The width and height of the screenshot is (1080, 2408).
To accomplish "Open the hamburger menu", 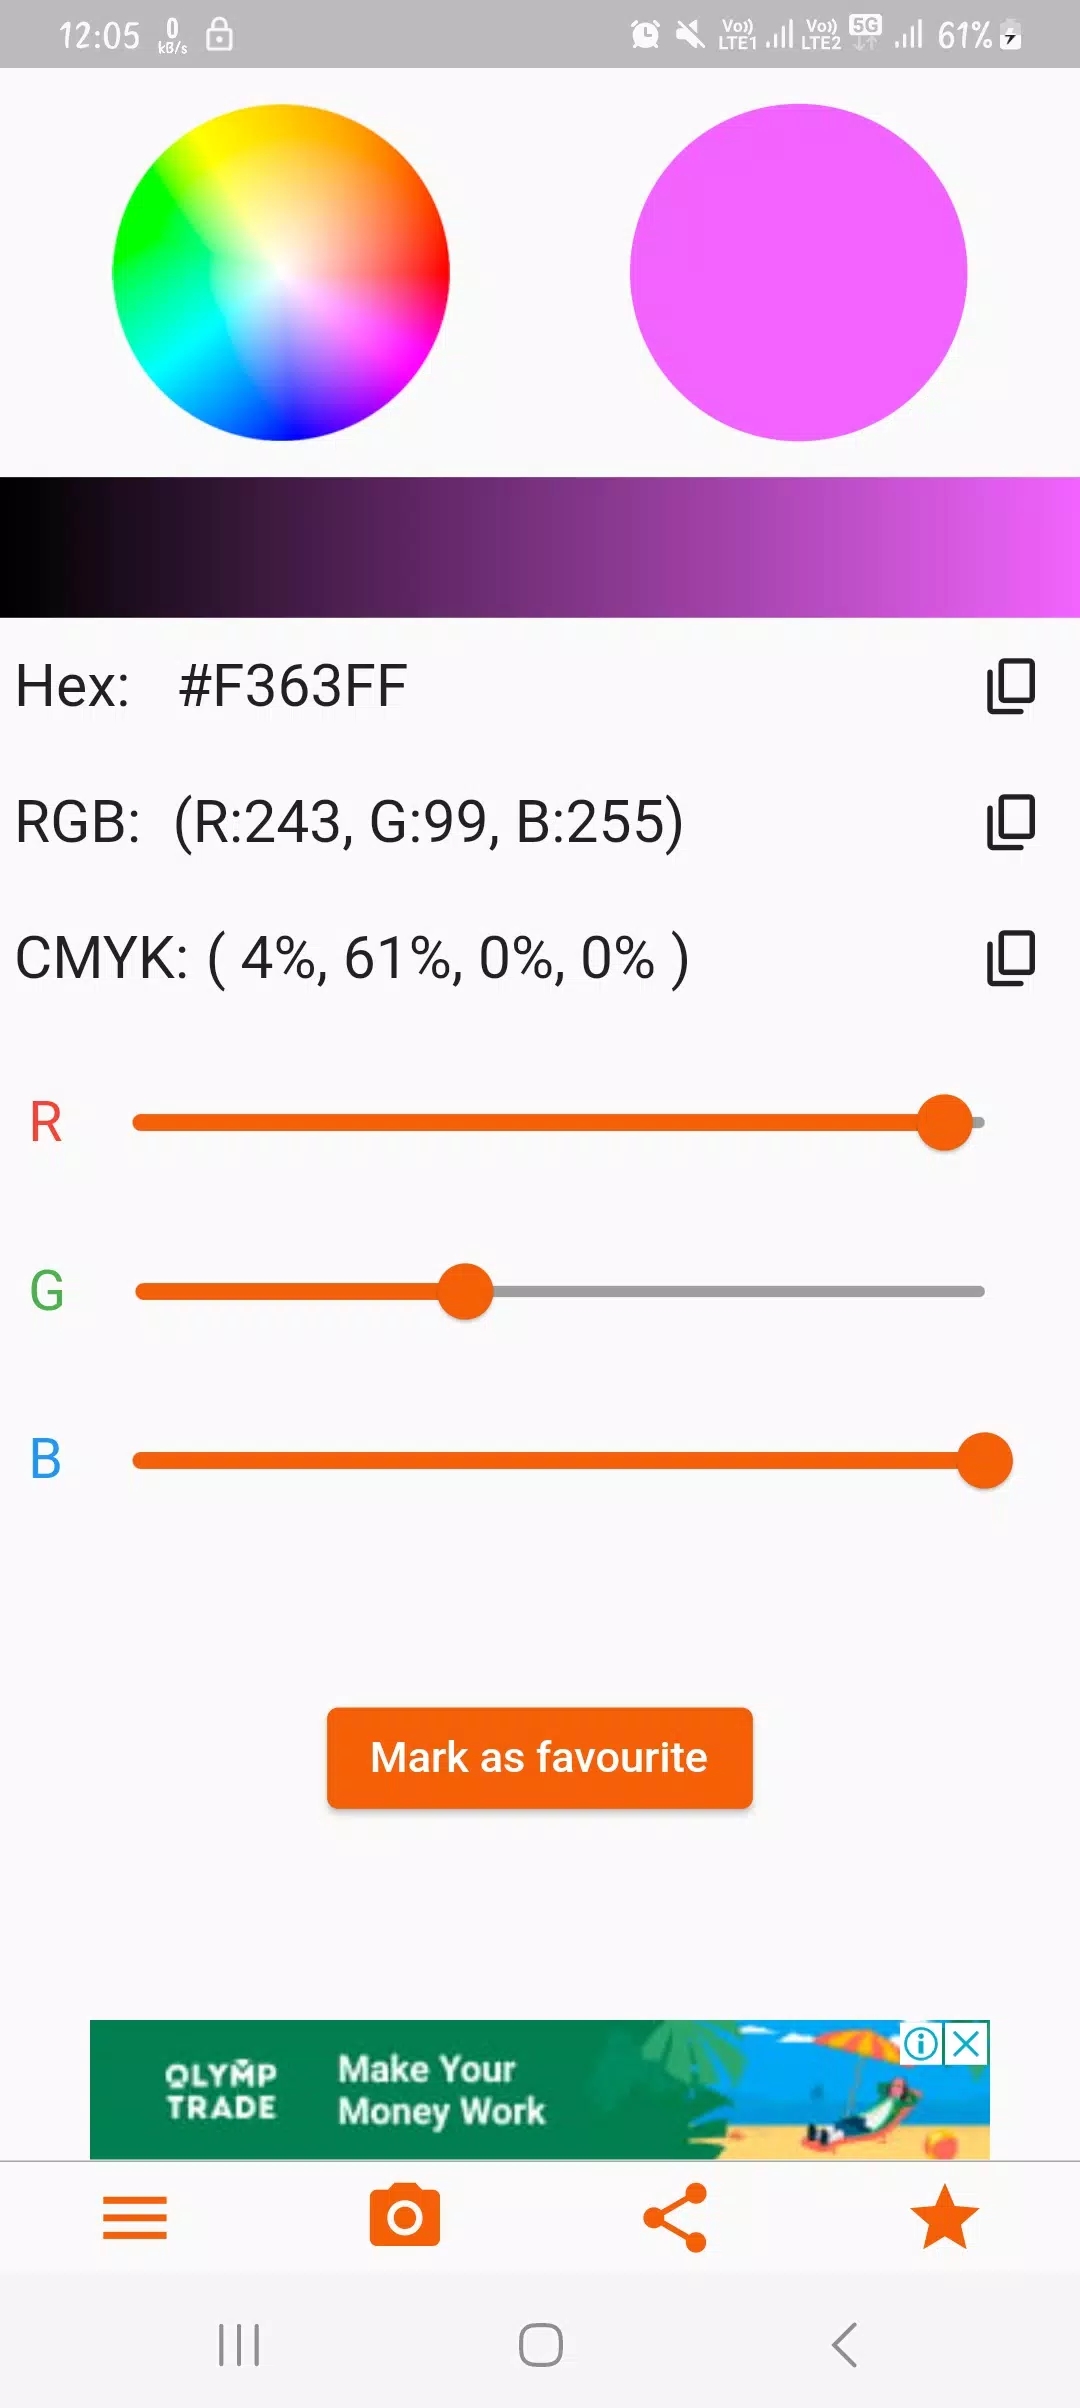I will (135, 2217).
